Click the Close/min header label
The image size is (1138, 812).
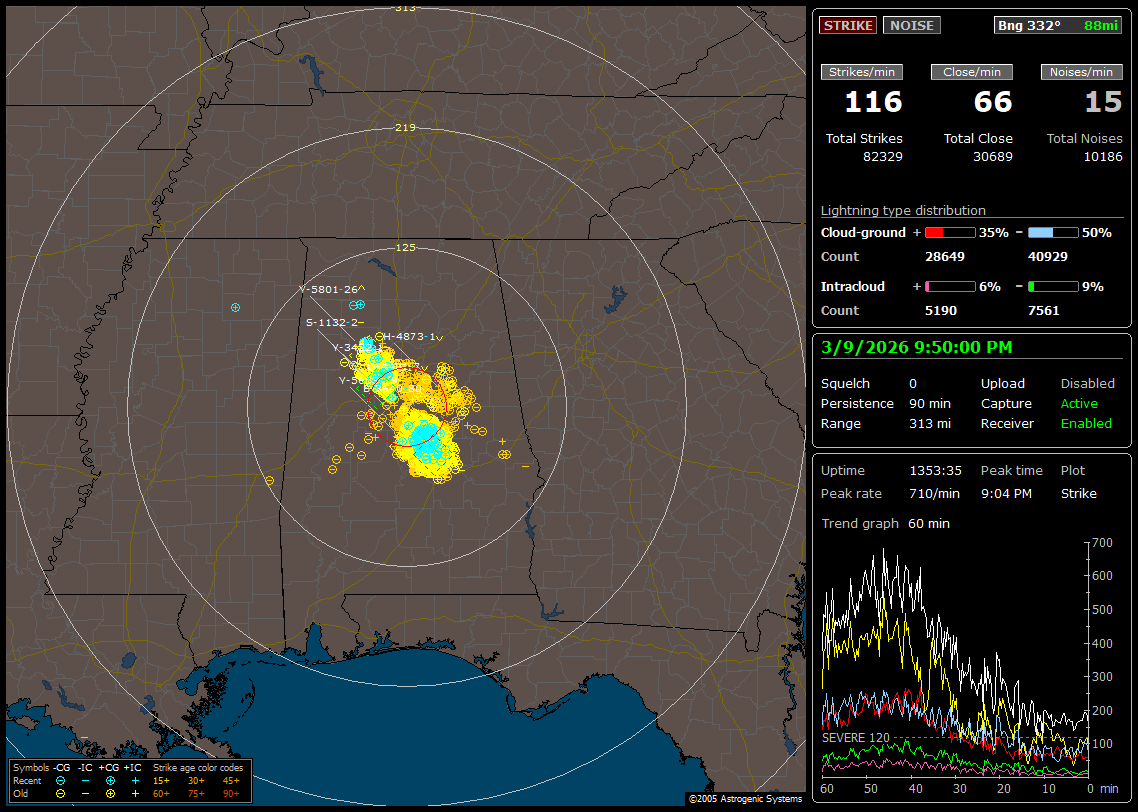972,72
